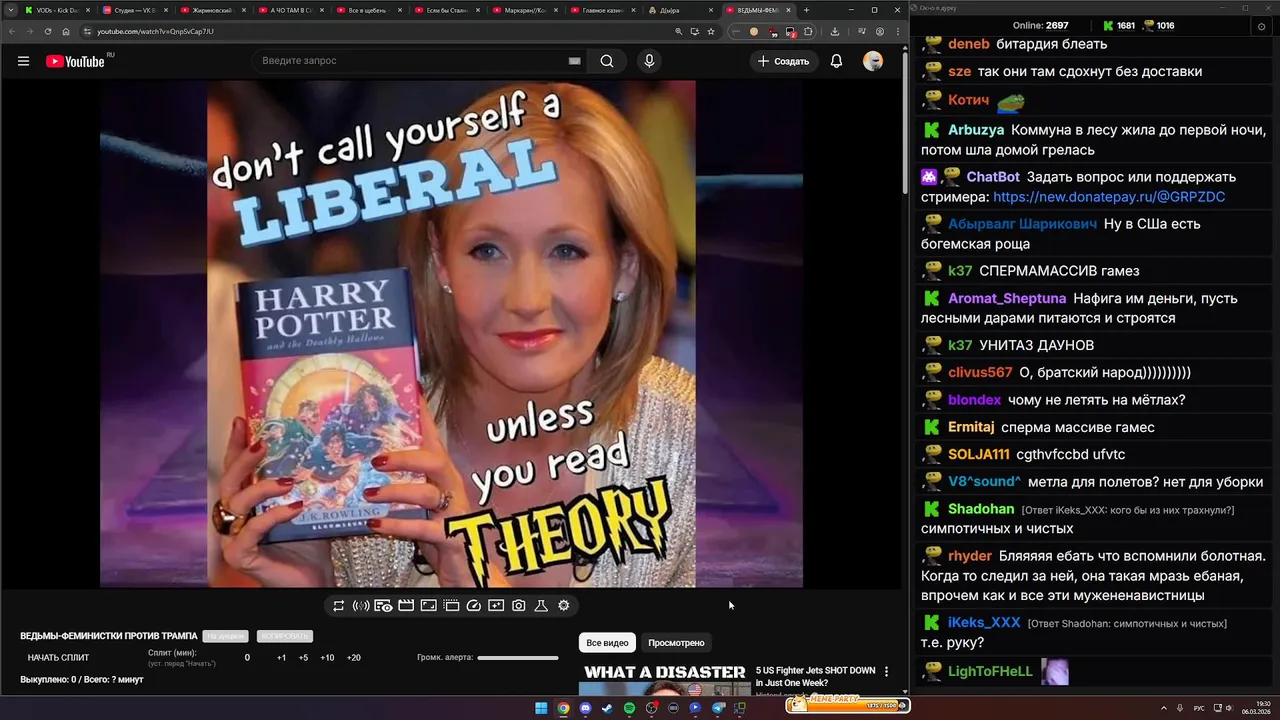Start voice search with the microphone icon

click(x=649, y=61)
